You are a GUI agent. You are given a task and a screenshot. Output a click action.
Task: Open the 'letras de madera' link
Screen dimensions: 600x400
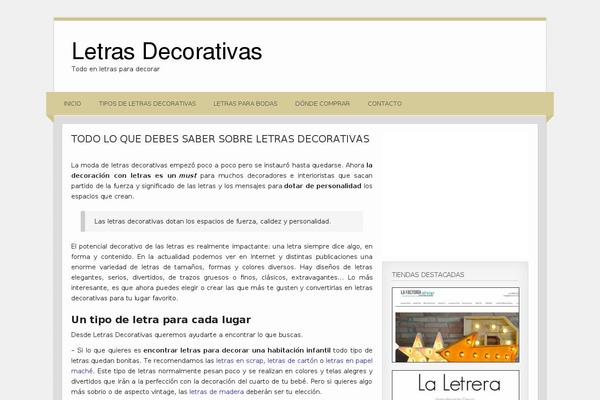pyautogui.click(x=217, y=392)
